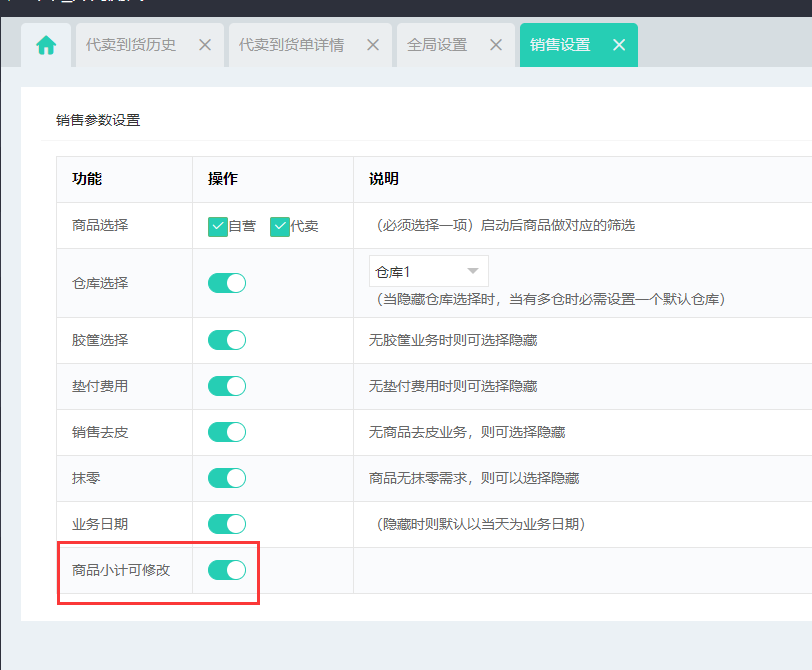Click the 仓库1 dropdown arrow
Image resolution: width=812 pixels, height=670 pixels.
(x=473, y=271)
